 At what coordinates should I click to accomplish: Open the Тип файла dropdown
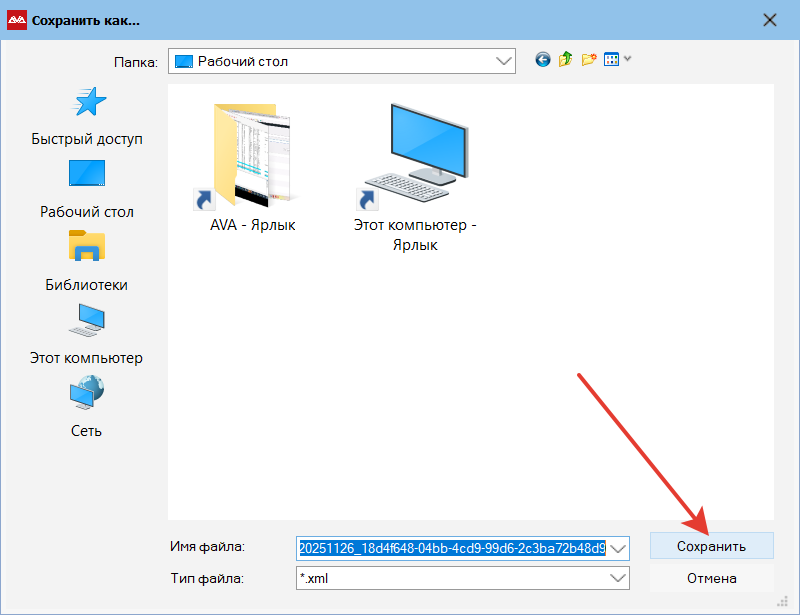pyautogui.click(x=618, y=578)
